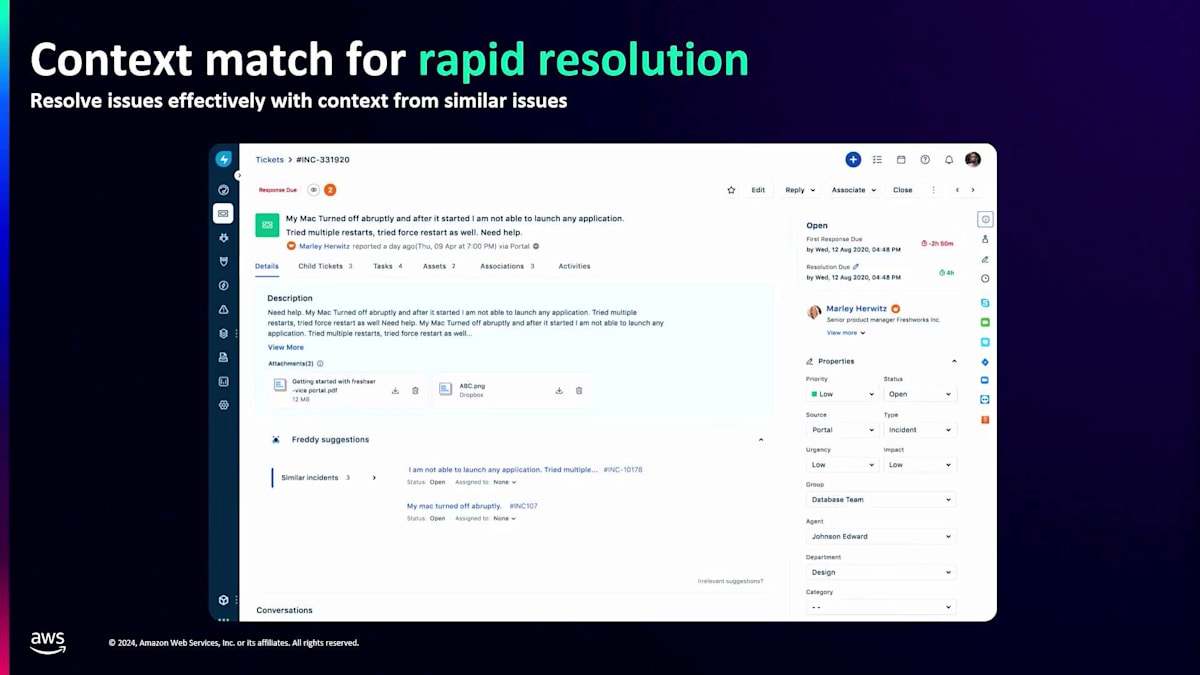Click View More in Description
The width and height of the screenshot is (1200, 675).
point(286,348)
